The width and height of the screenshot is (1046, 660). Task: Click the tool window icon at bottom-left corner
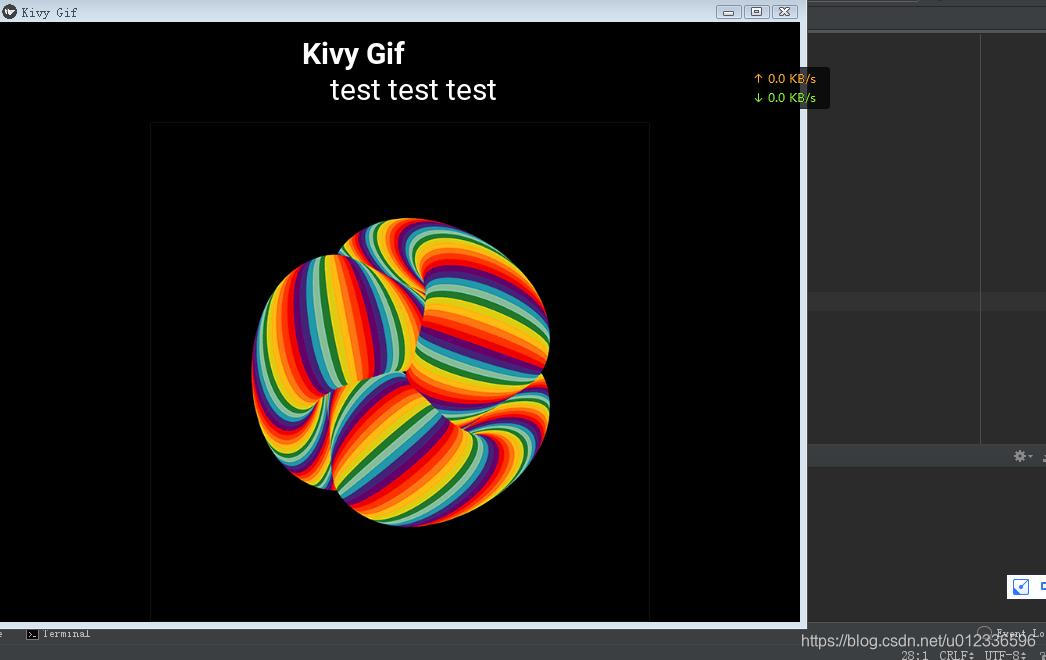click(4, 633)
